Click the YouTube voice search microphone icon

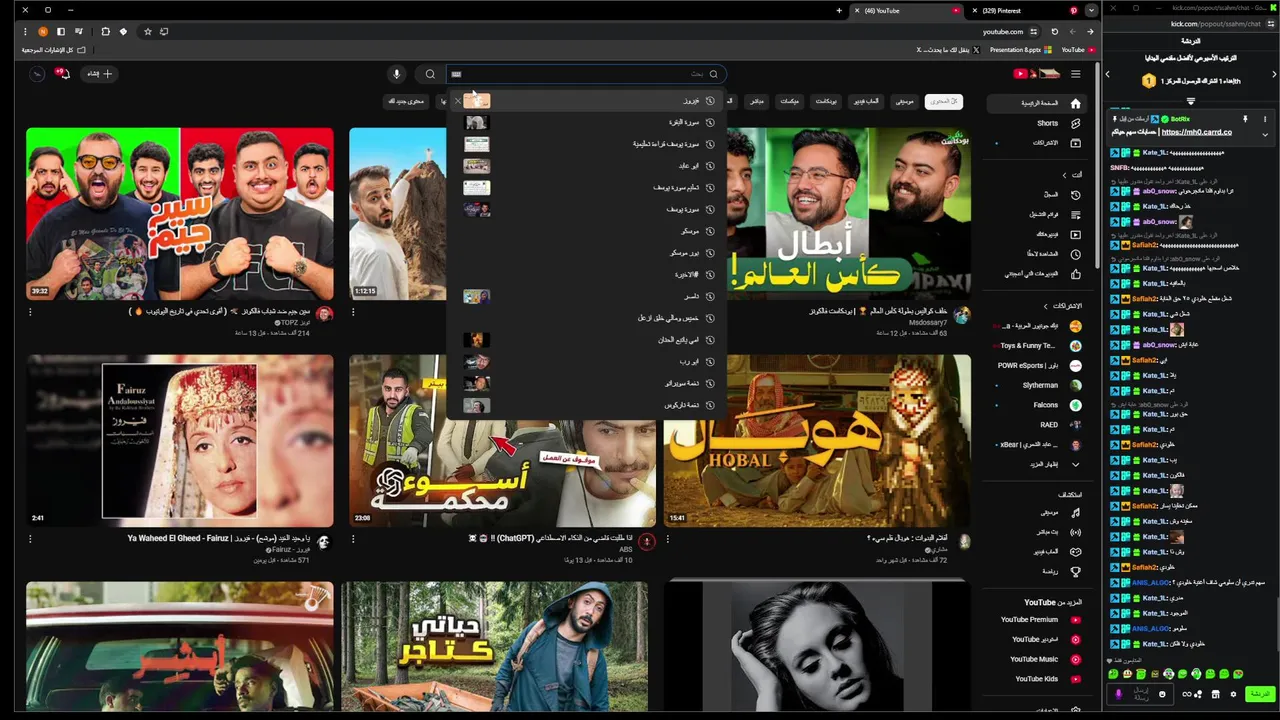pos(396,74)
